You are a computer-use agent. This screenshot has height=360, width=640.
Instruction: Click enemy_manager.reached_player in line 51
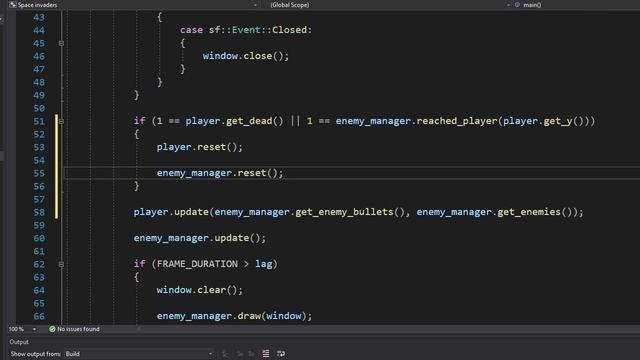point(416,121)
